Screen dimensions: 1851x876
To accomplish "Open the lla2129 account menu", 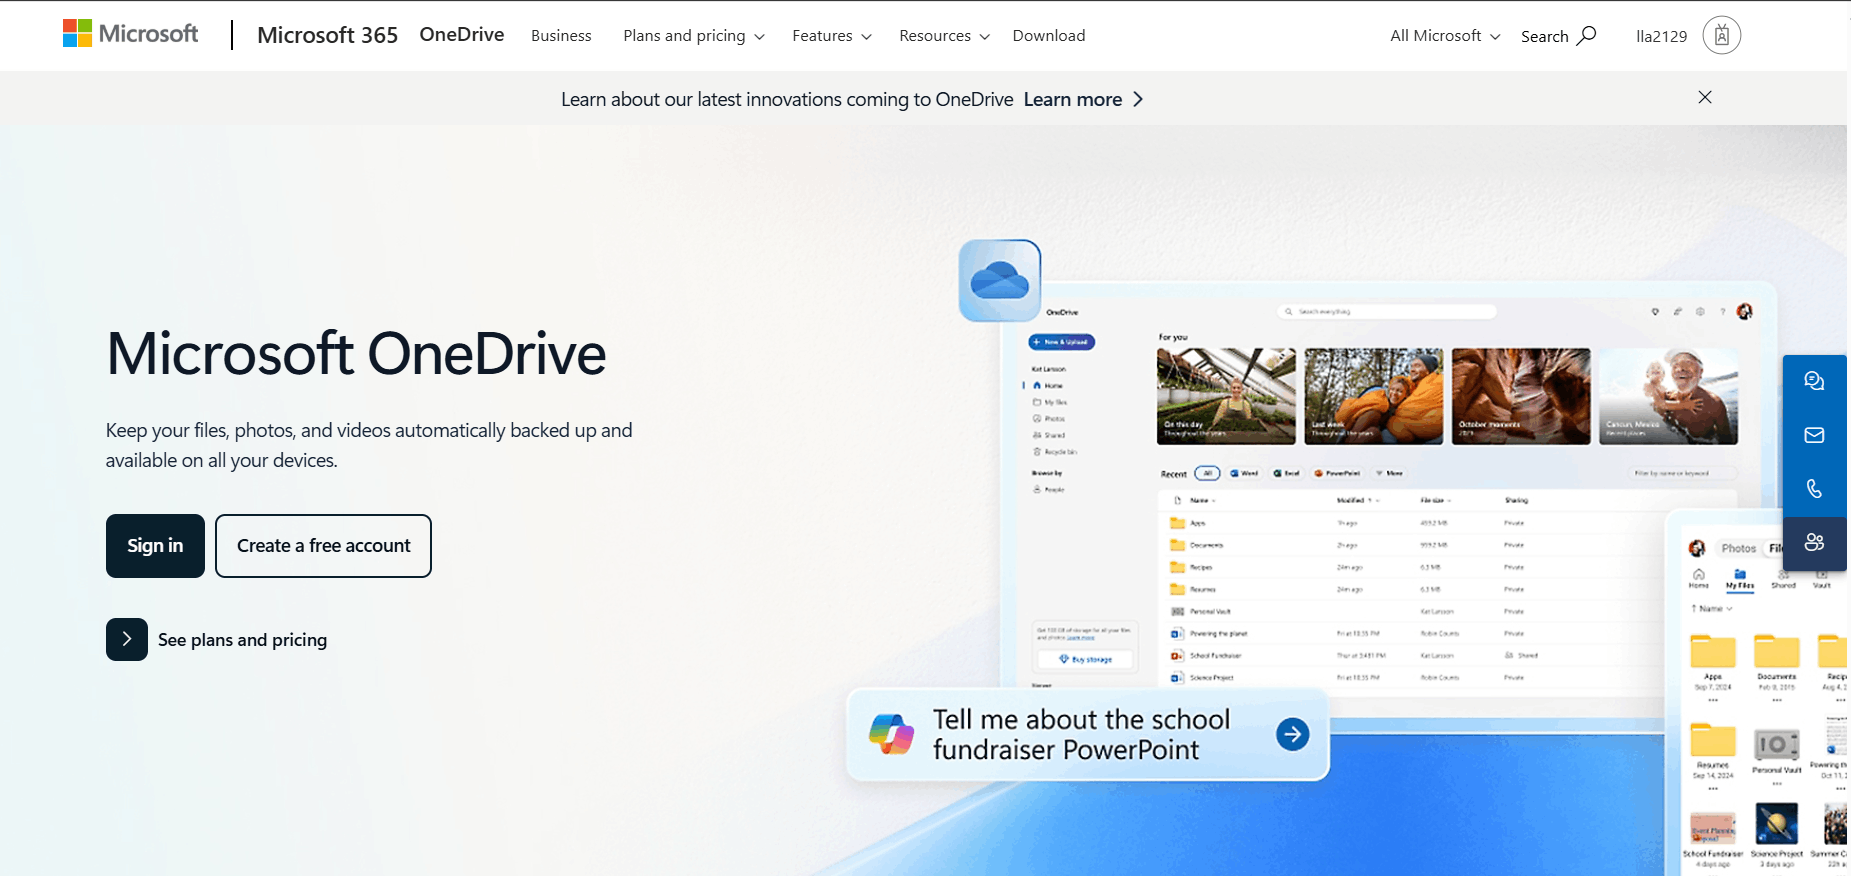I will point(1688,36).
